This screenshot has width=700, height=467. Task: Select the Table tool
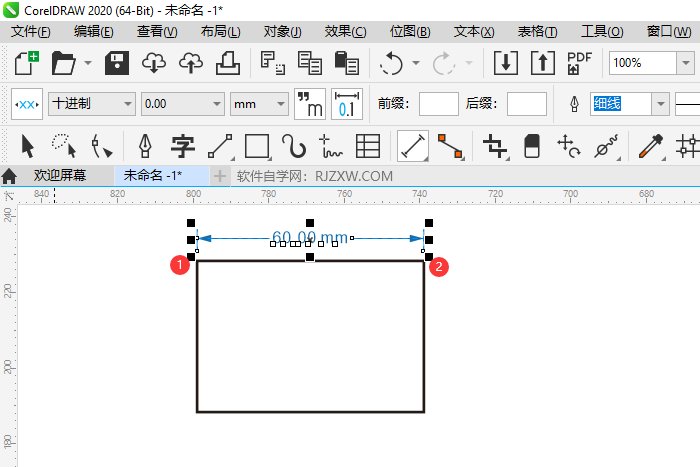[x=368, y=146]
